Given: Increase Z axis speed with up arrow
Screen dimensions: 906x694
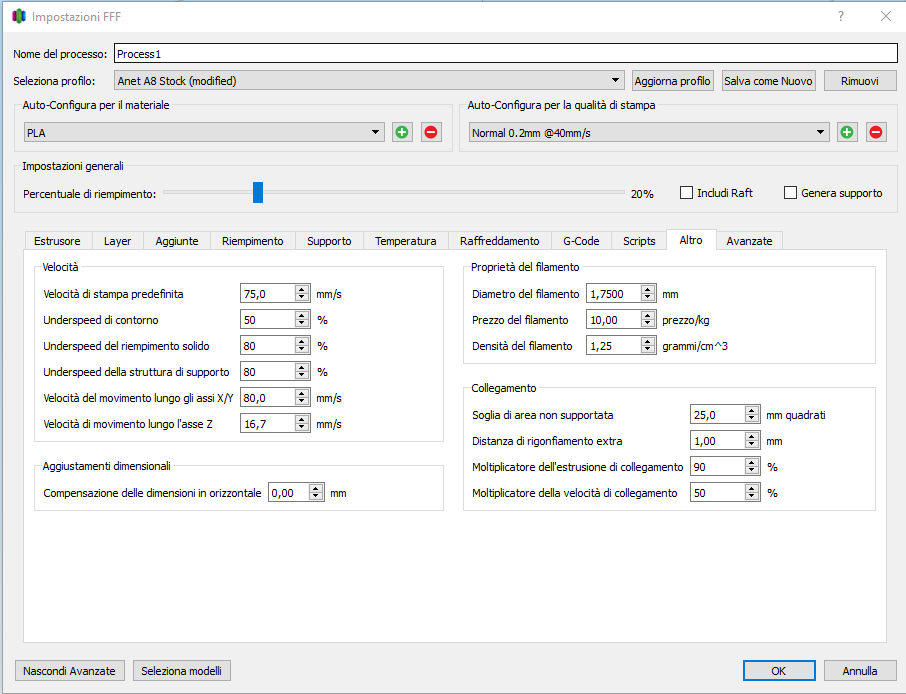Looking at the screenshot, I should pos(302,420).
